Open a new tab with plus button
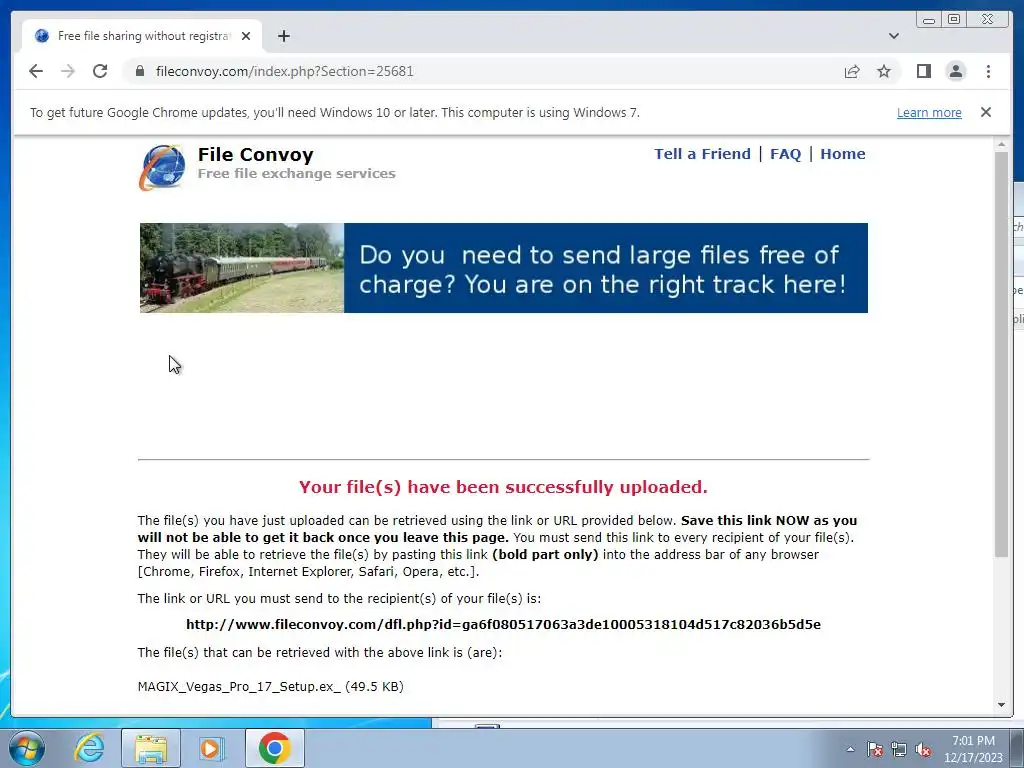 283,36
